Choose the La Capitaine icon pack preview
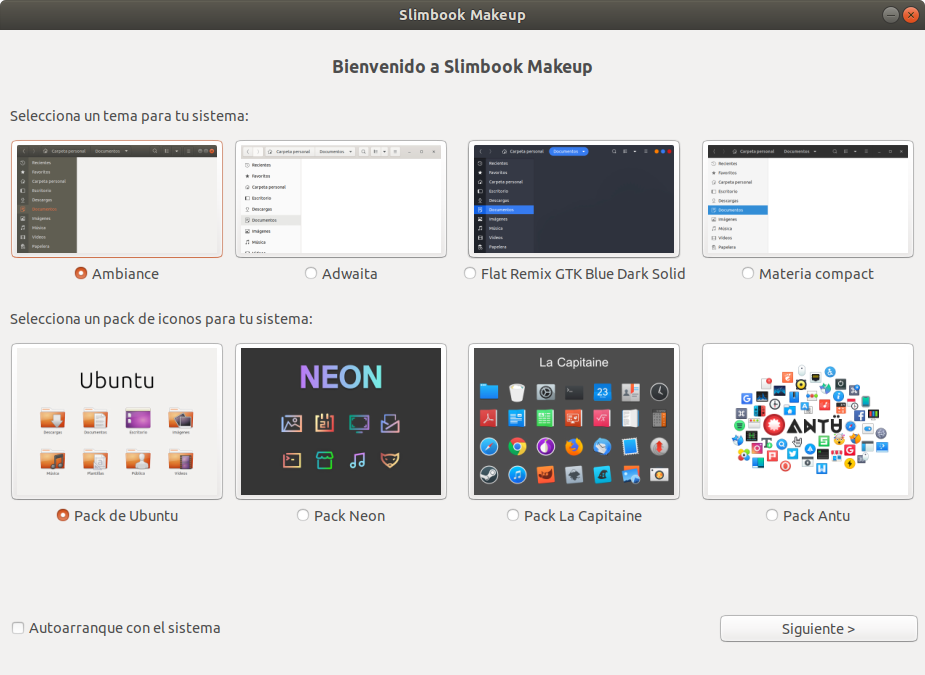 [573, 421]
